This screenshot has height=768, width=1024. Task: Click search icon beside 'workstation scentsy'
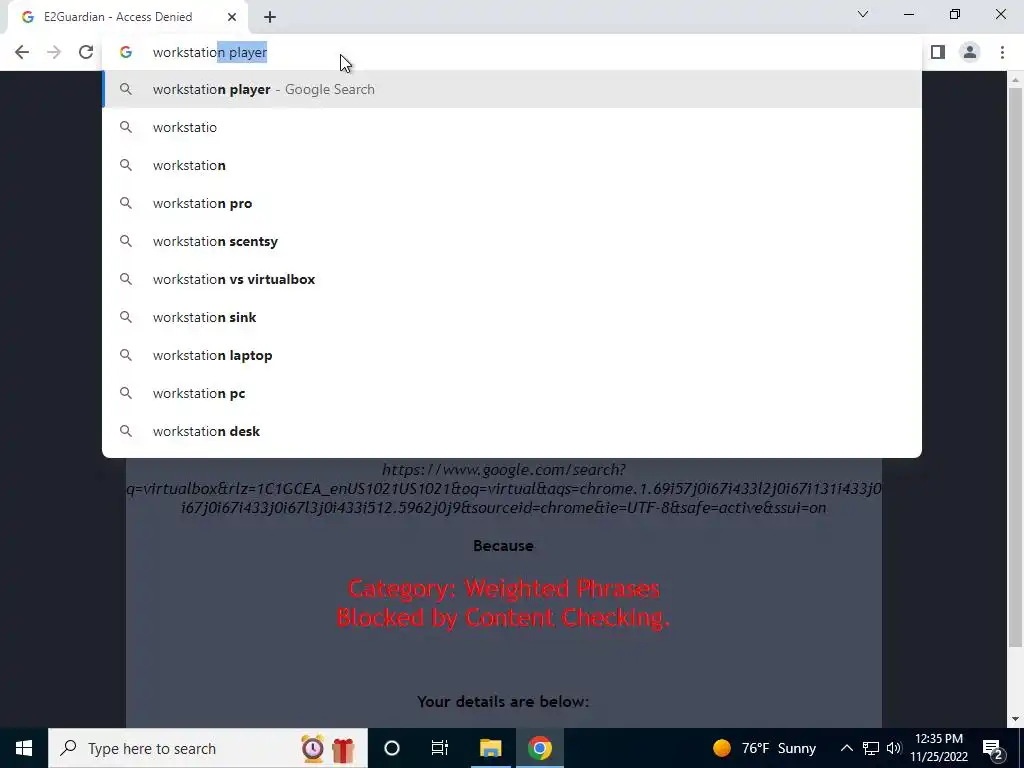(x=126, y=241)
